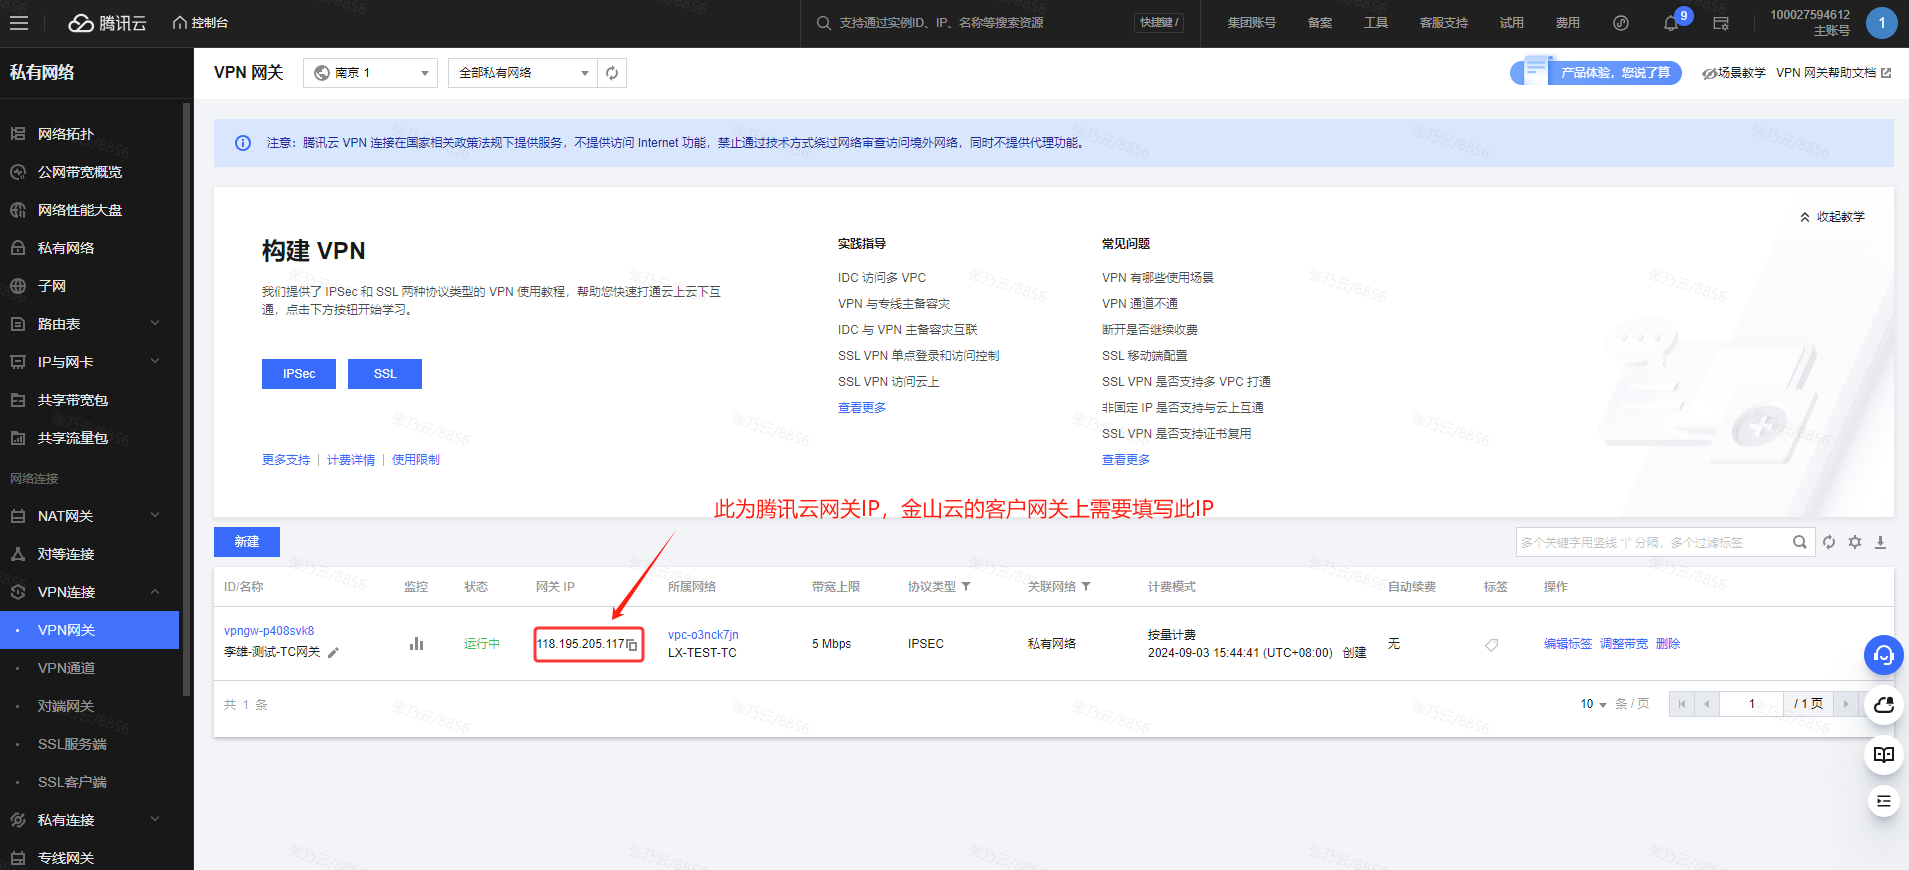Refresh the VPN gateway table
The height and width of the screenshot is (870, 1909).
1829,542
